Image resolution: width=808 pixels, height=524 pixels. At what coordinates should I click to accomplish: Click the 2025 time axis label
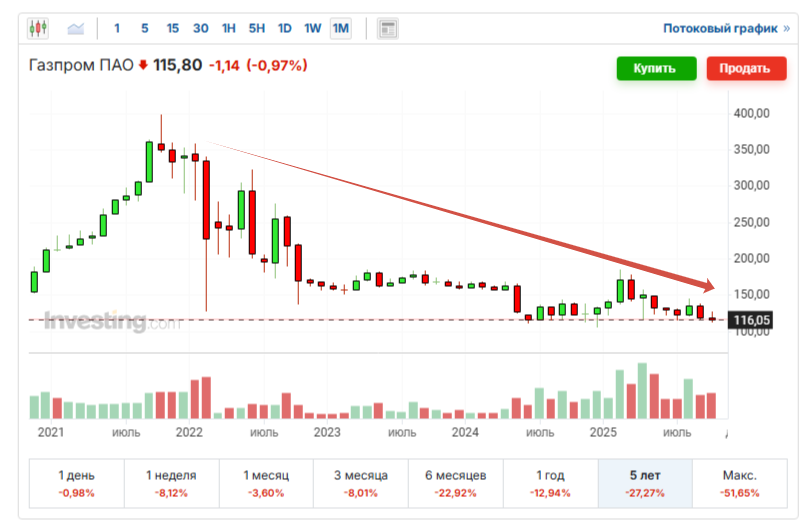(x=603, y=432)
